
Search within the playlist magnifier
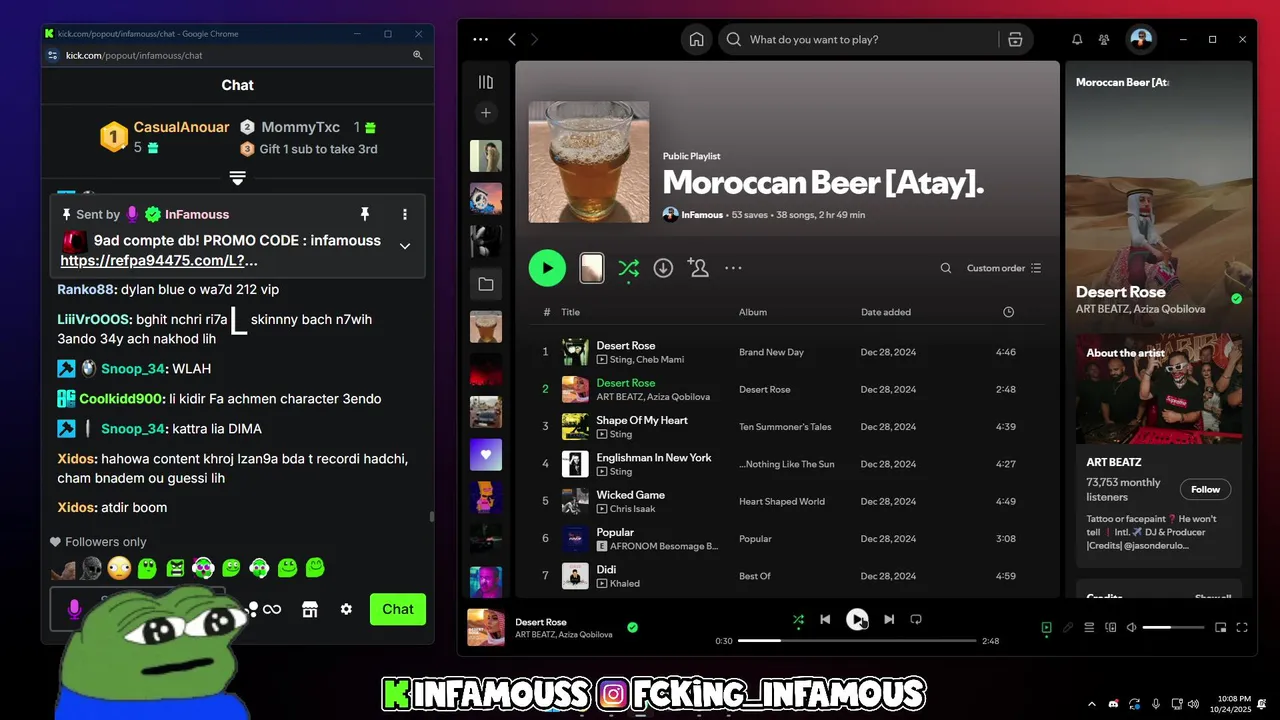coord(946,268)
